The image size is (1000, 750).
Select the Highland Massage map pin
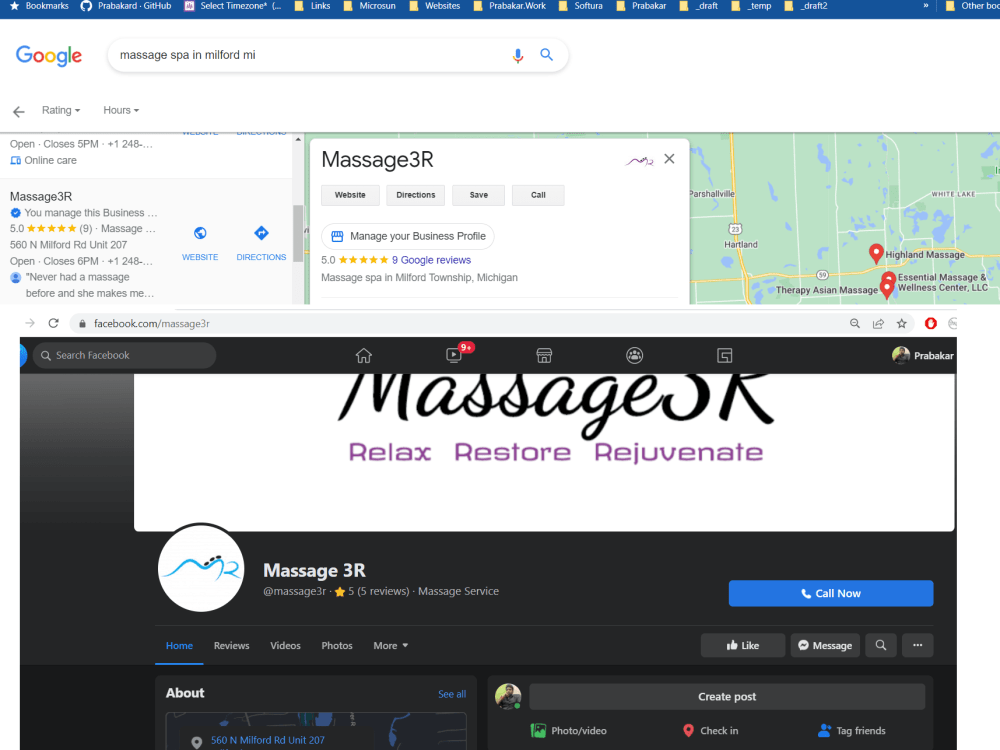tap(876, 254)
